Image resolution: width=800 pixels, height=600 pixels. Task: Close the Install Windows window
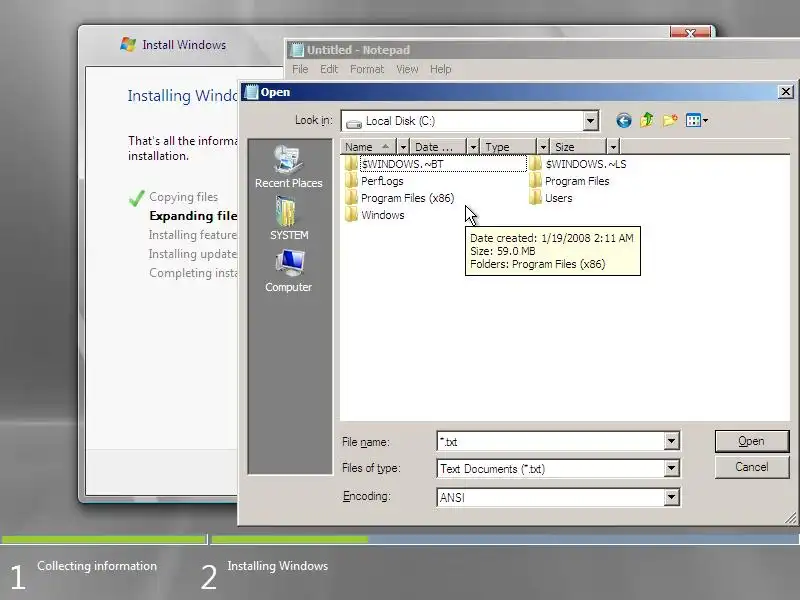690,33
